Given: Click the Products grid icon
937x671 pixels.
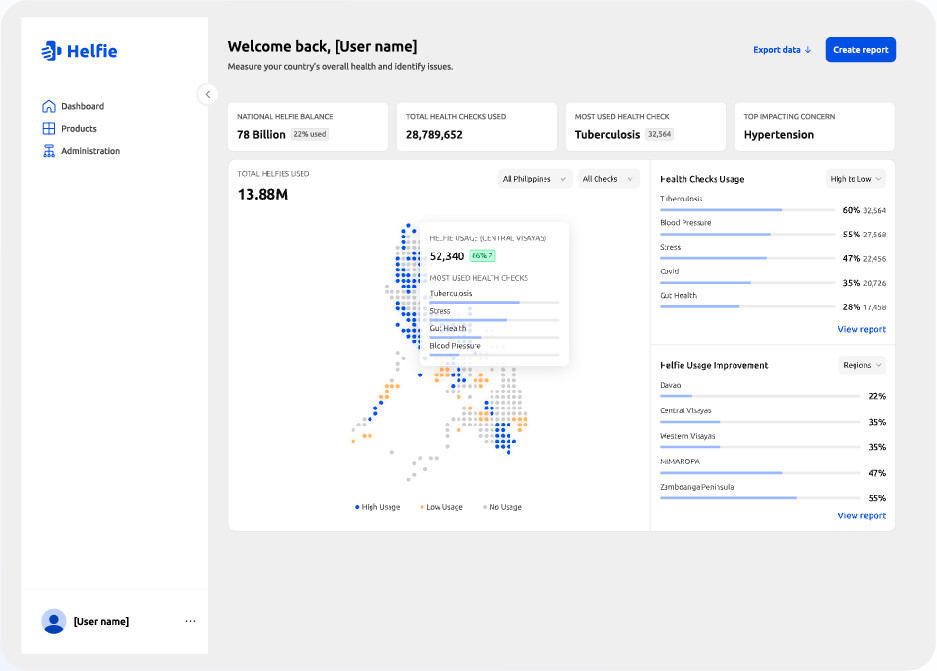Looking at the screenshot, I should coord(48,129).
